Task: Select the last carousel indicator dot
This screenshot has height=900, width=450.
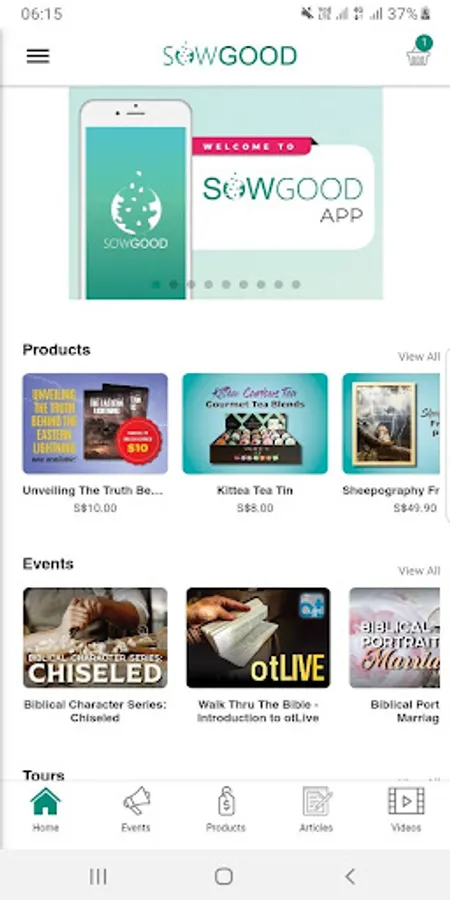Action: click(296, 285)
